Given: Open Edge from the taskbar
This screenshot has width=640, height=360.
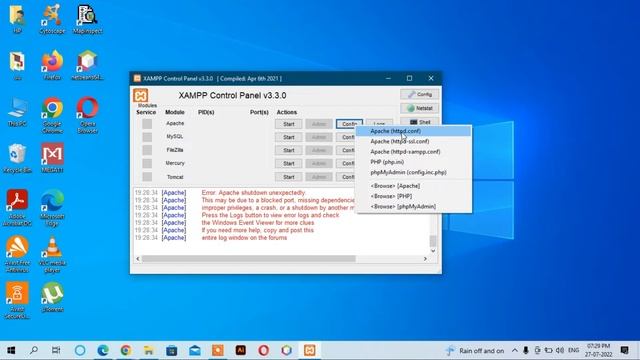Looking at the screenshot, I should coord(103,350).
